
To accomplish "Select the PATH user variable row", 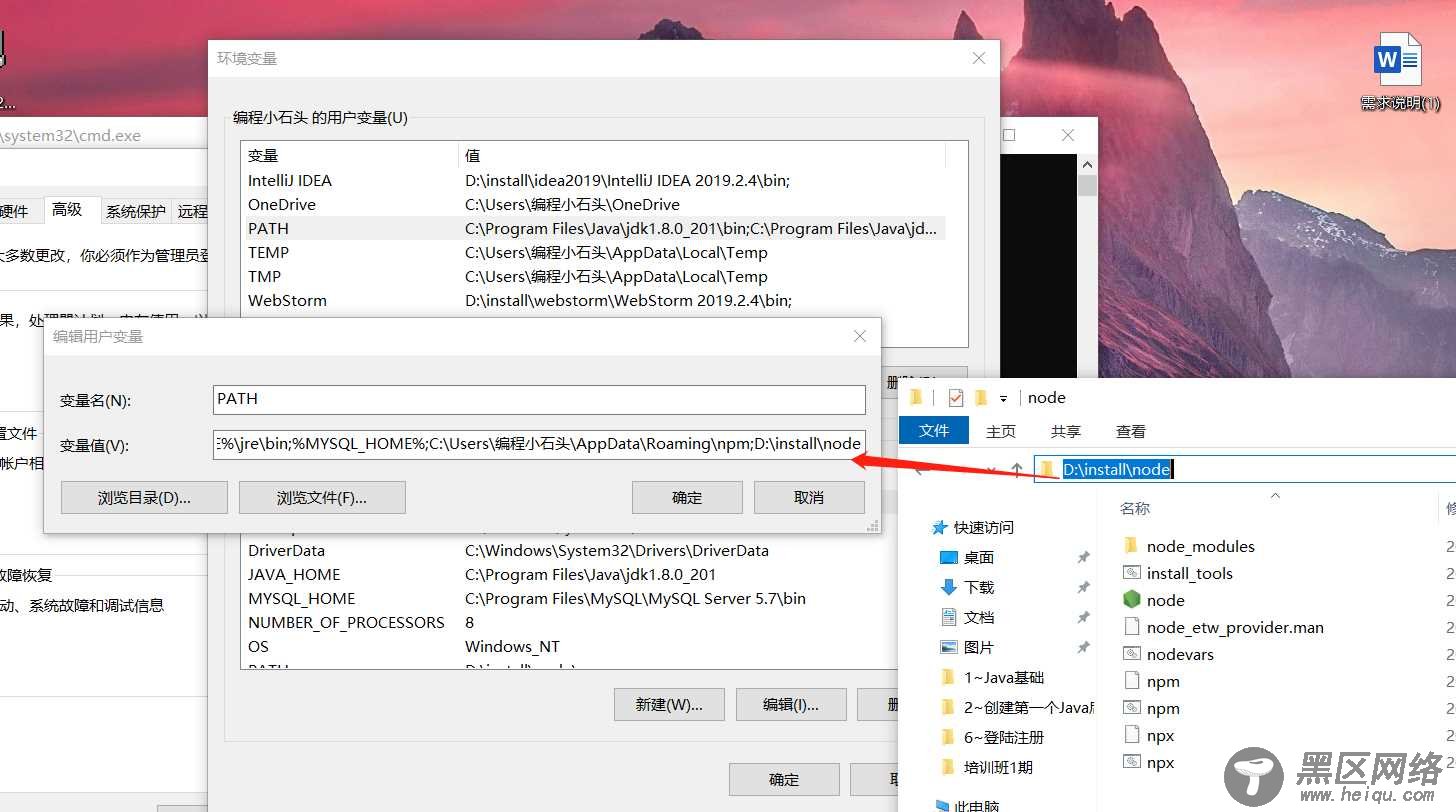I will [594, 228].
